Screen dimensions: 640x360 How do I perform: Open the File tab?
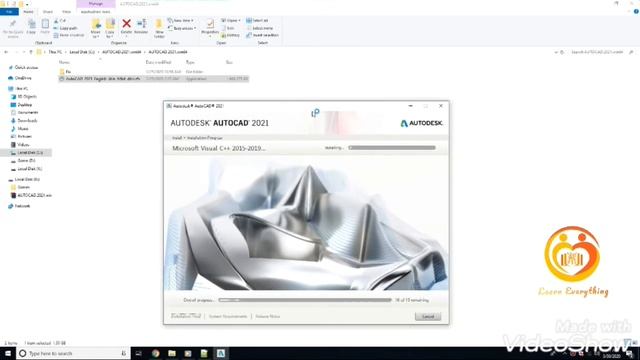(9, 12)
